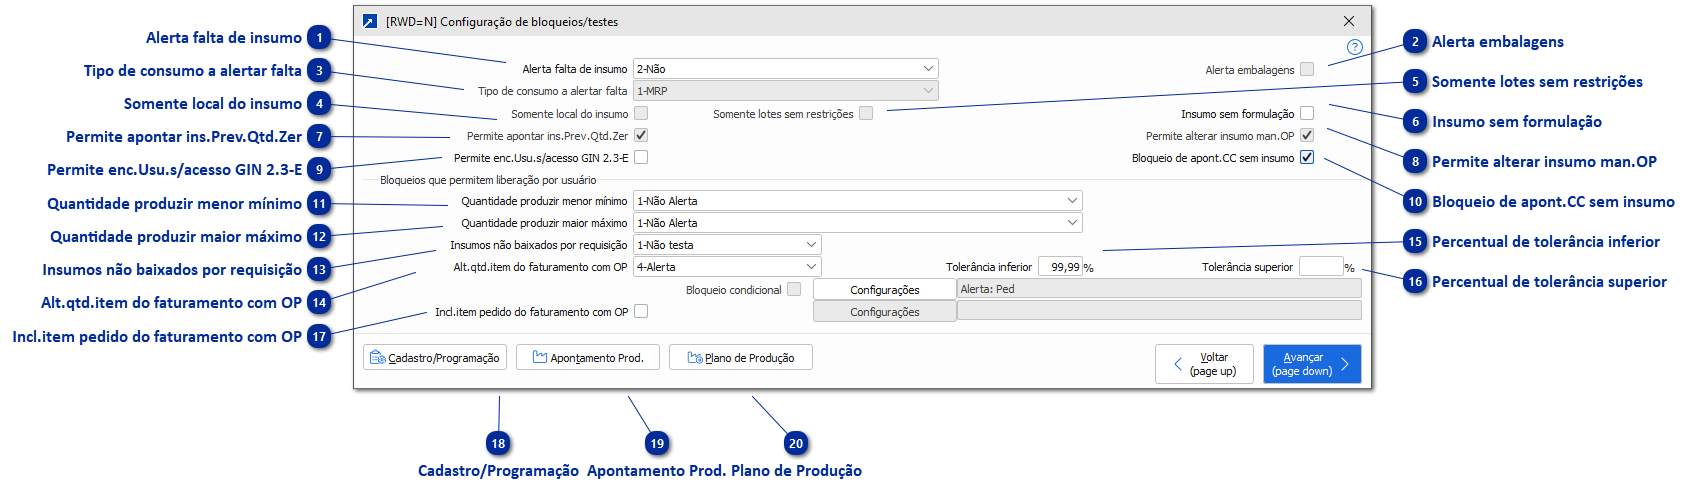Click the Apontamento Prod. button
The image size is (1691, 497).
pos(588,358)
